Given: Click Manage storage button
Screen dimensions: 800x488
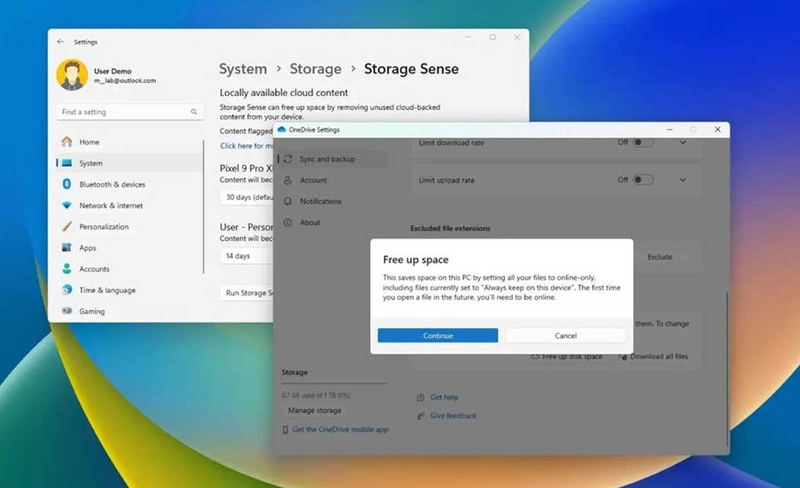Looking at the screenshot, I should 314,410.
